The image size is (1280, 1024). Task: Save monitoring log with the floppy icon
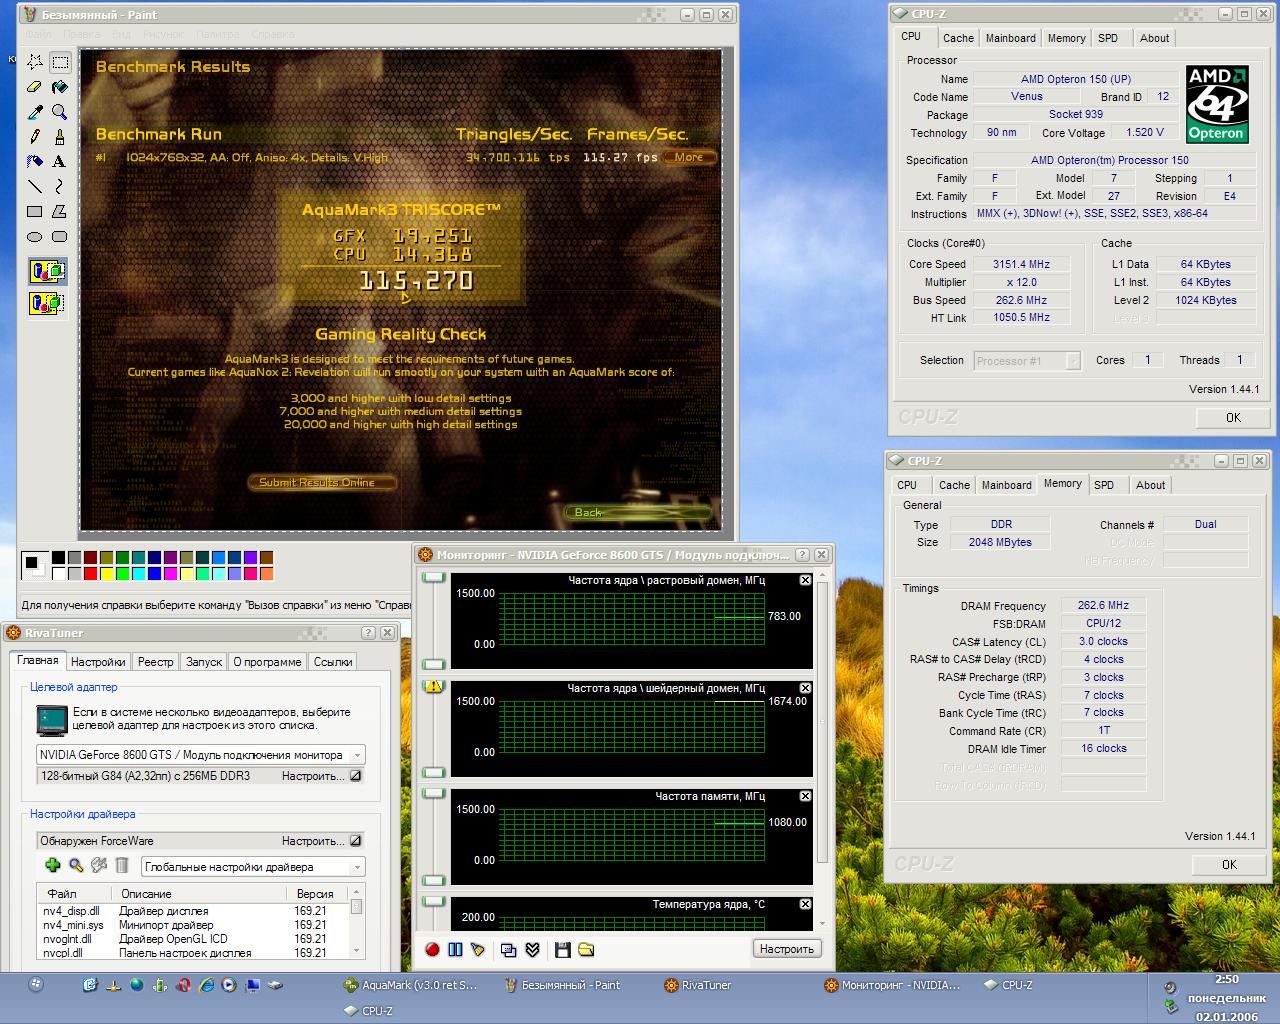pyautogui.click(x=563, y=949)
